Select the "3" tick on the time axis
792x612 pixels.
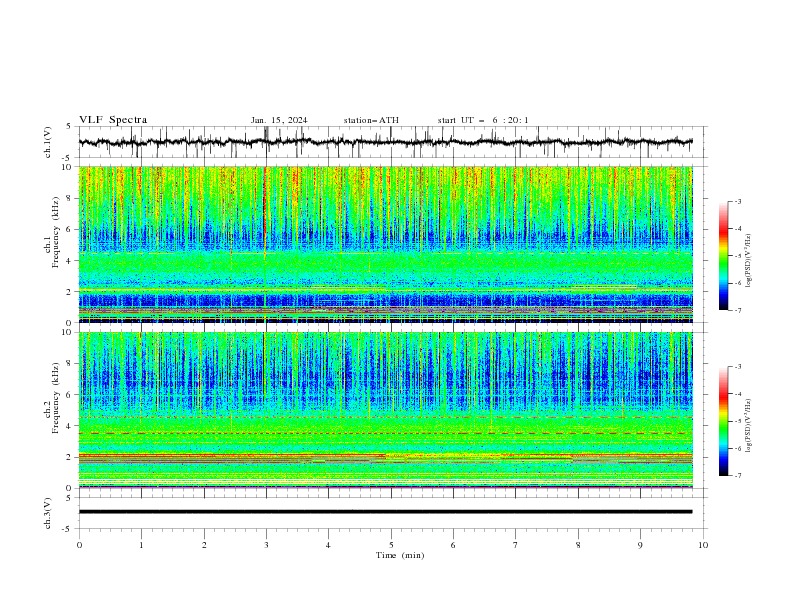pos(266,545)
